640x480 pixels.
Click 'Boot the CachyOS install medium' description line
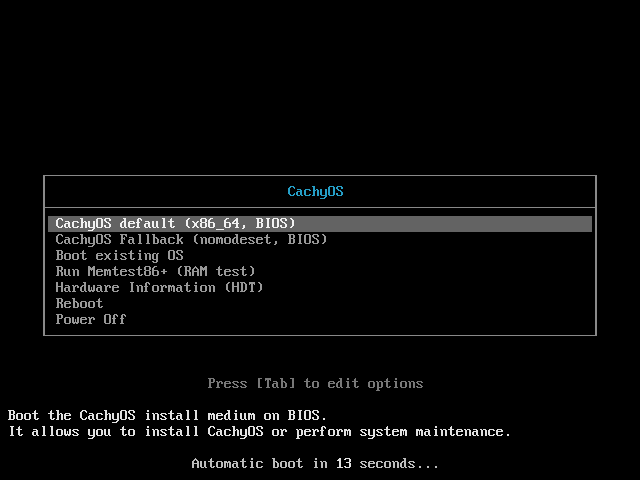point(167,415)
